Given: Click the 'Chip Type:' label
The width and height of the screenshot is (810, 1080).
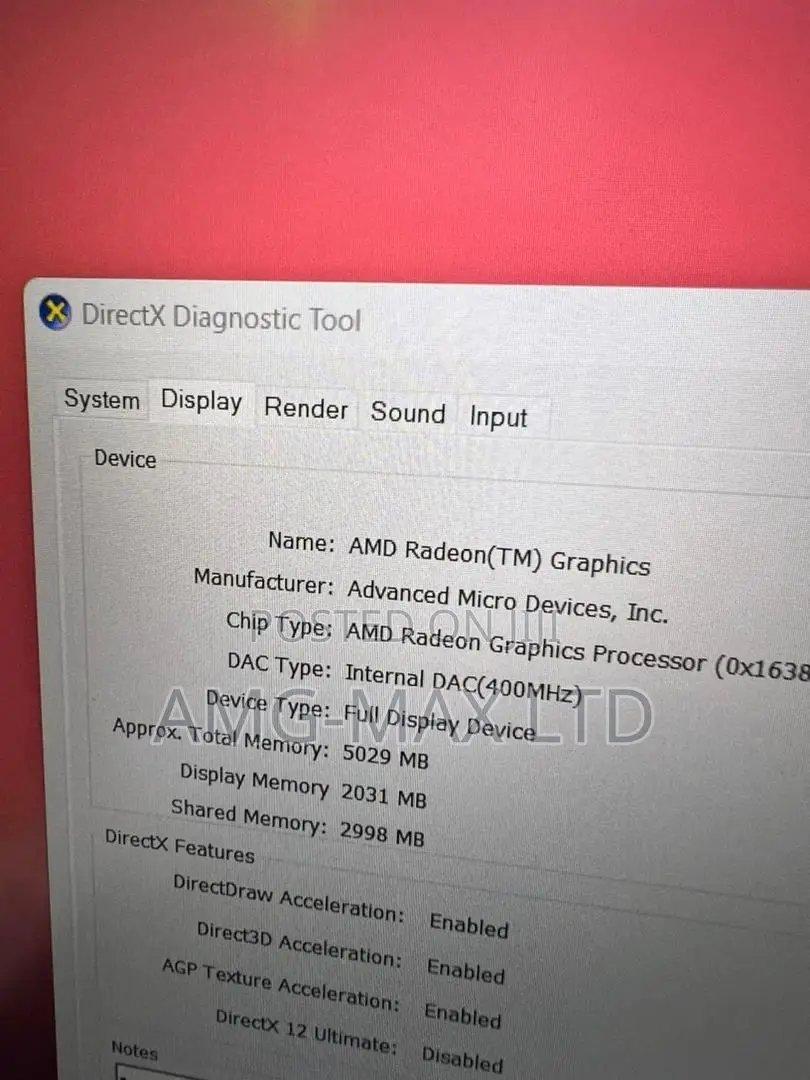Looking at the screenshot, I should pos(279,624).
